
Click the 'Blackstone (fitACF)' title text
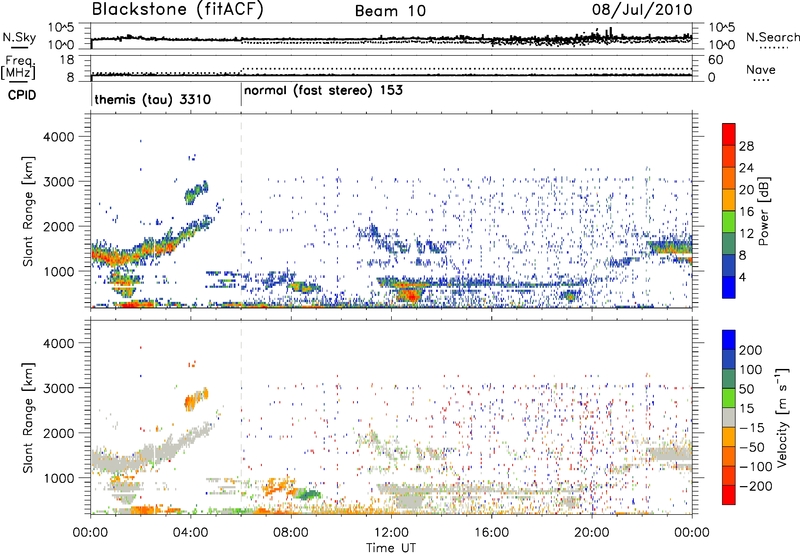click(178, 10)
